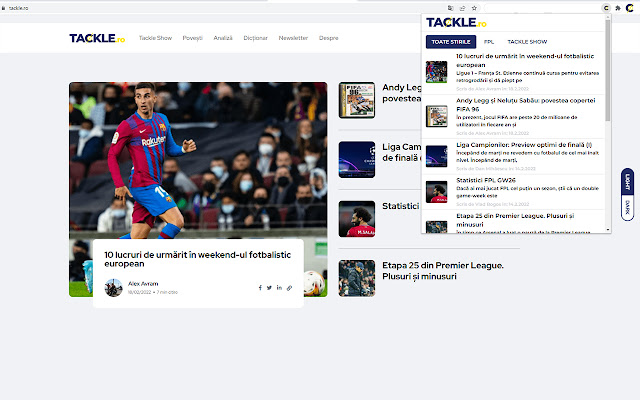Open popup story '10 lucruri de urmărit în weekend-ul'
The image size is (640, 400).
coord(525,60)
